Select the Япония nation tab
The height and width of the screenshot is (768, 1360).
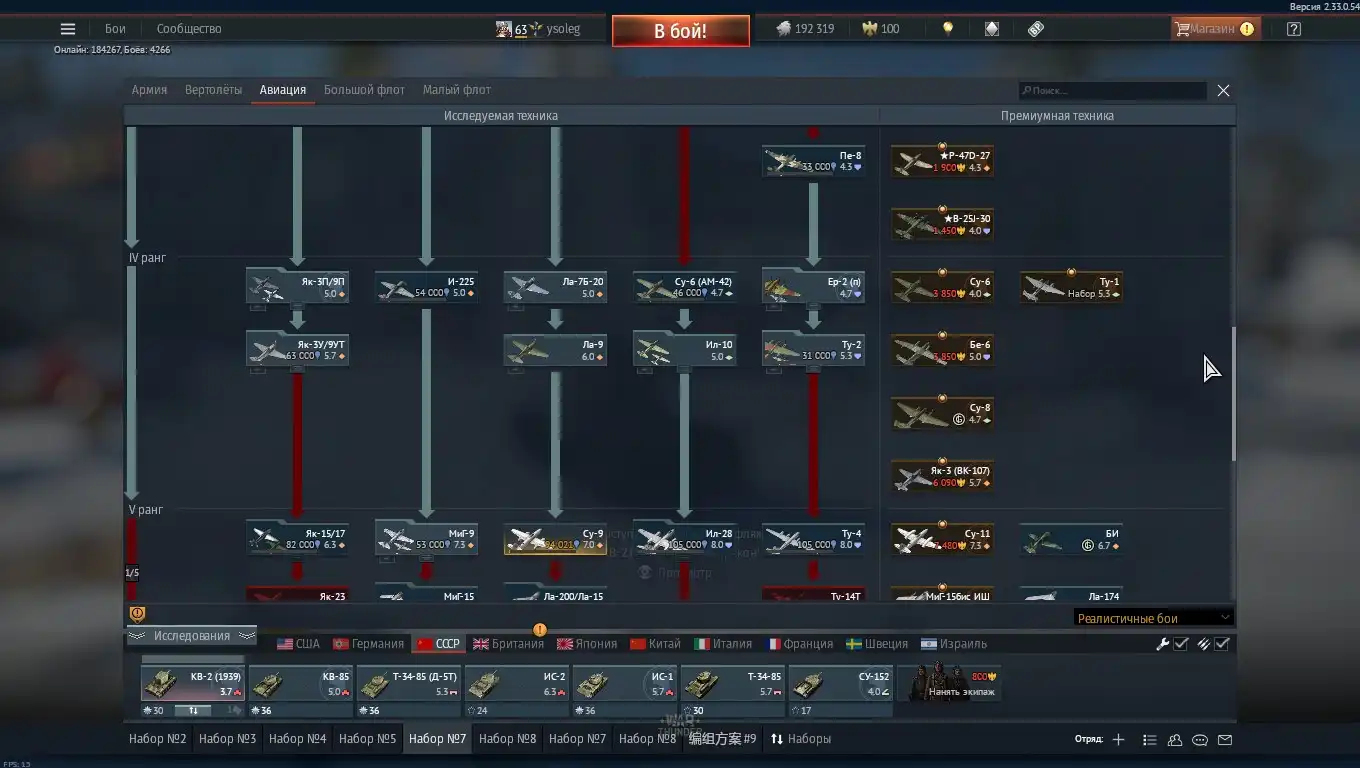point(587,644)
